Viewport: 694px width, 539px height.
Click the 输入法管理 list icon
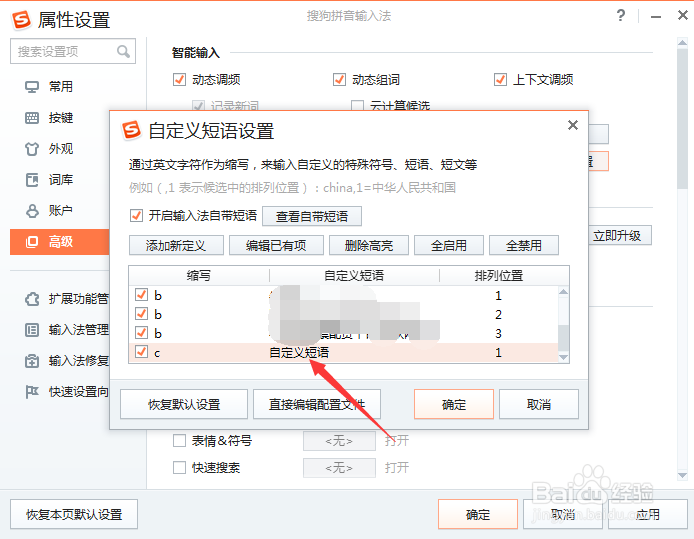point(32,330)
